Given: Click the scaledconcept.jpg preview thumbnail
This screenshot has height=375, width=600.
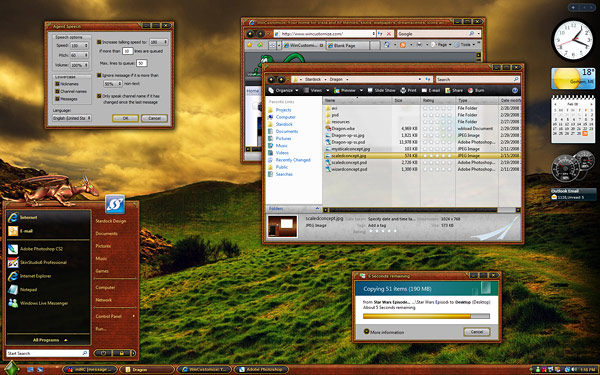Looking at the screenshot, I should click(x=282, y=226).
